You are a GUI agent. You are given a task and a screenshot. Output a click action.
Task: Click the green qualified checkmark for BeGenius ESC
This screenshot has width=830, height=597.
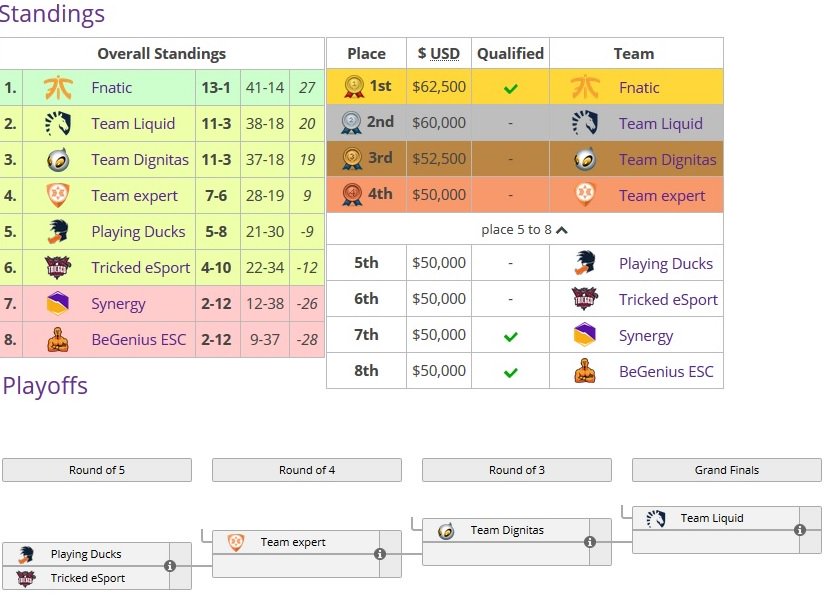coord(511,373)
